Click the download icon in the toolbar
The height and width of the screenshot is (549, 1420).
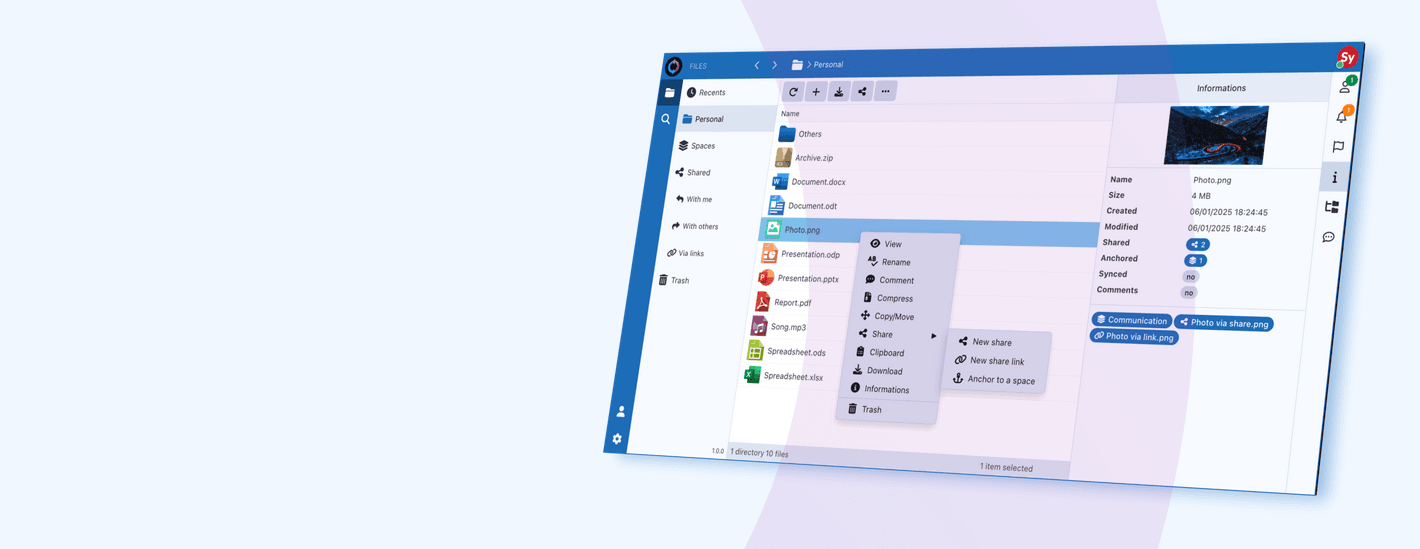839,92
